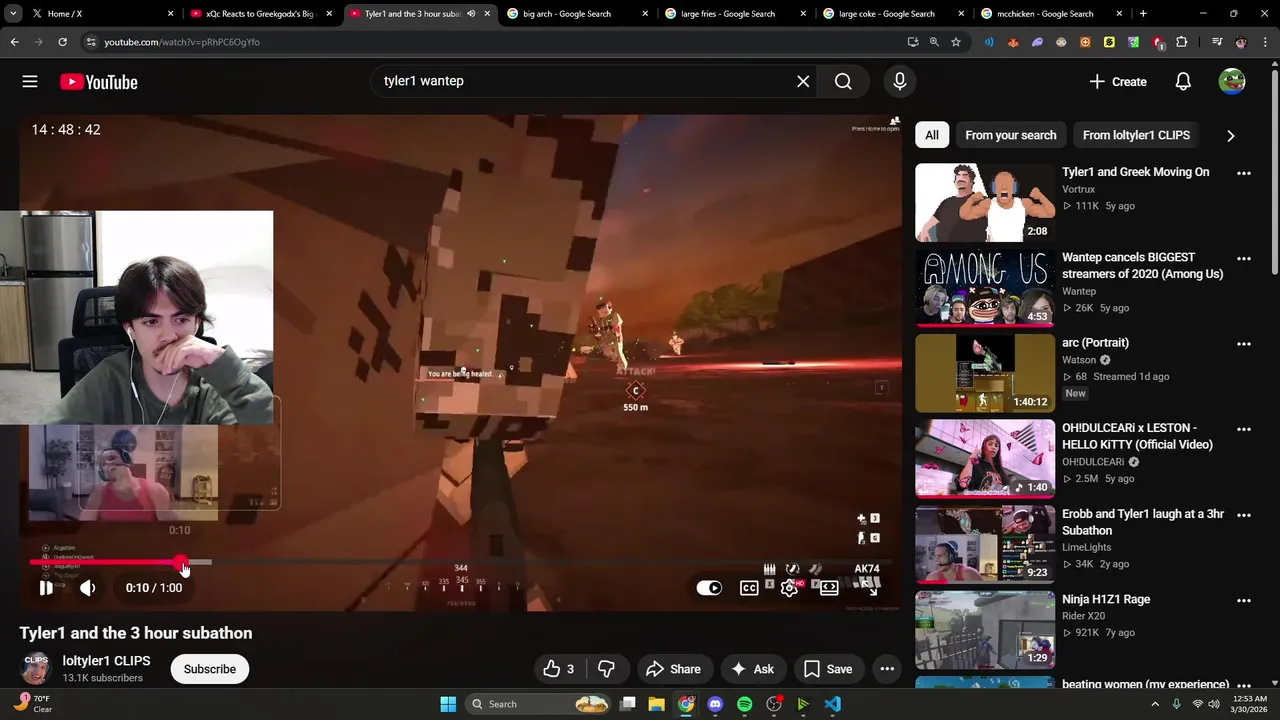Click the video progress bar scrubber
1280x720 pixels.
[x=181, y=563]
